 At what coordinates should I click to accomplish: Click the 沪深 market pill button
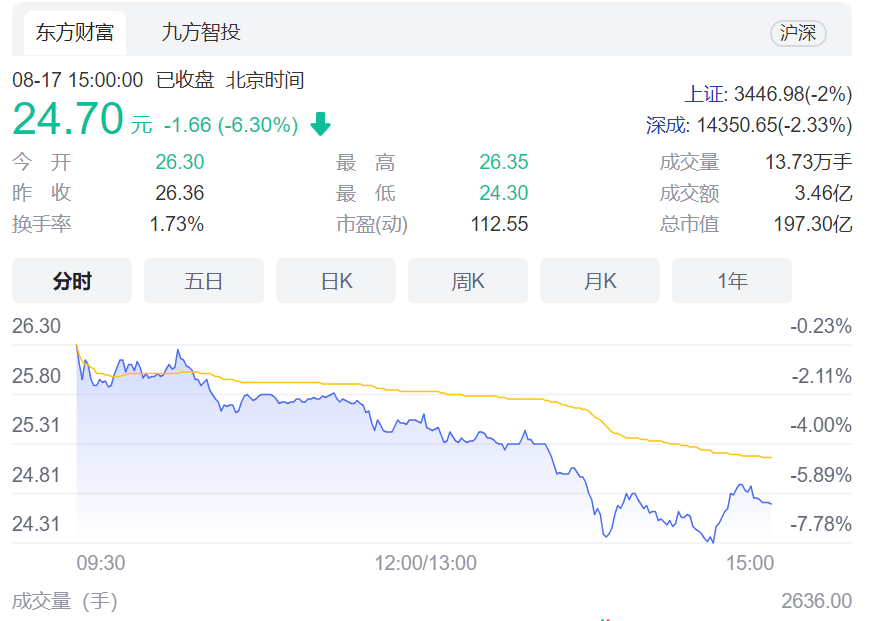click(x=798, y=33)
